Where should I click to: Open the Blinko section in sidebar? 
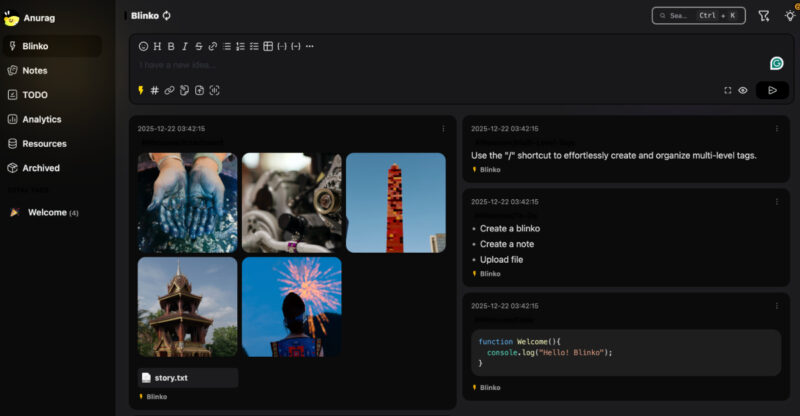click(x=52, y=46)
